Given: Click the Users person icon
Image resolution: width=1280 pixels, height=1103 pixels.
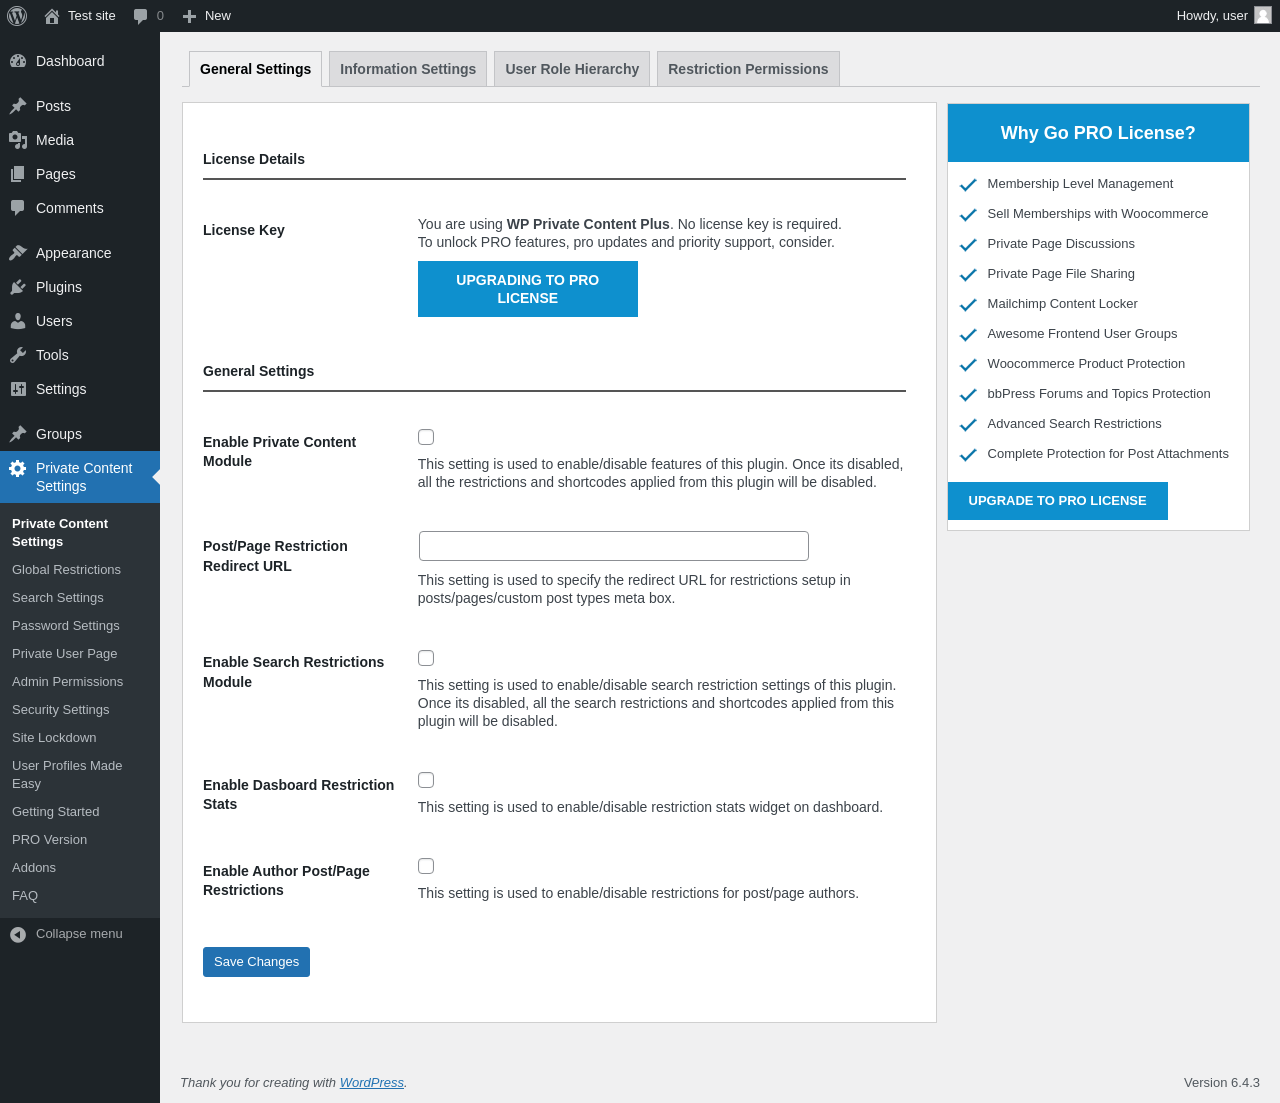Looking at the screenshot, I should click(18, 321).
